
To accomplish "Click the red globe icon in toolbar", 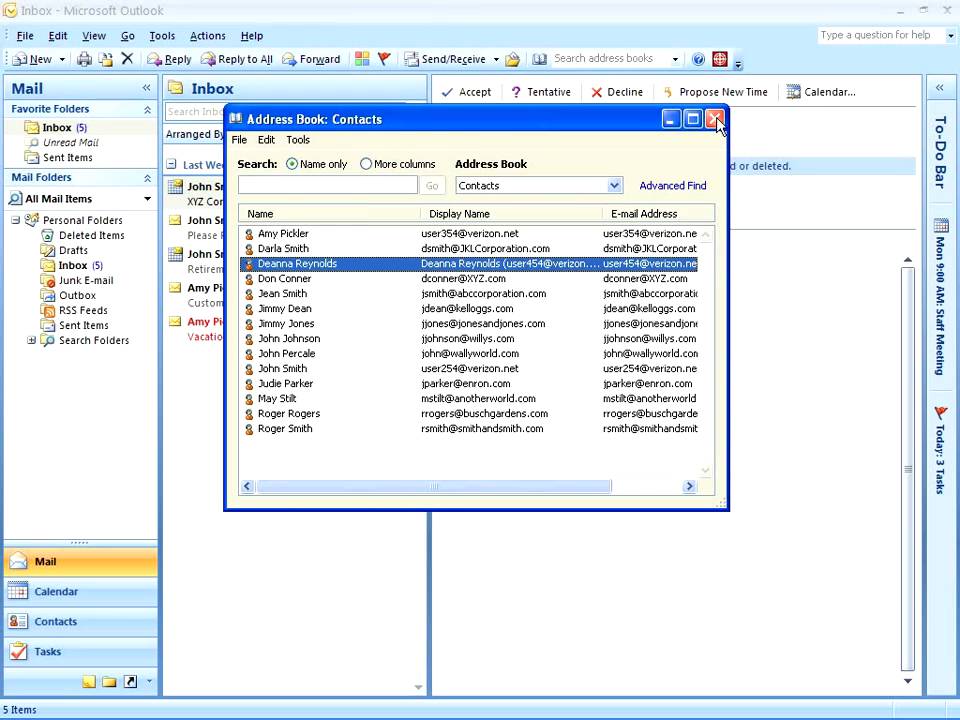I will (x=720, y=59).
